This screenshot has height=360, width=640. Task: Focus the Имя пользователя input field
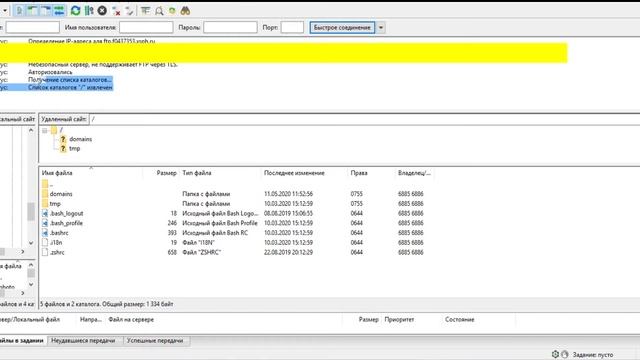tap(146, 27)
